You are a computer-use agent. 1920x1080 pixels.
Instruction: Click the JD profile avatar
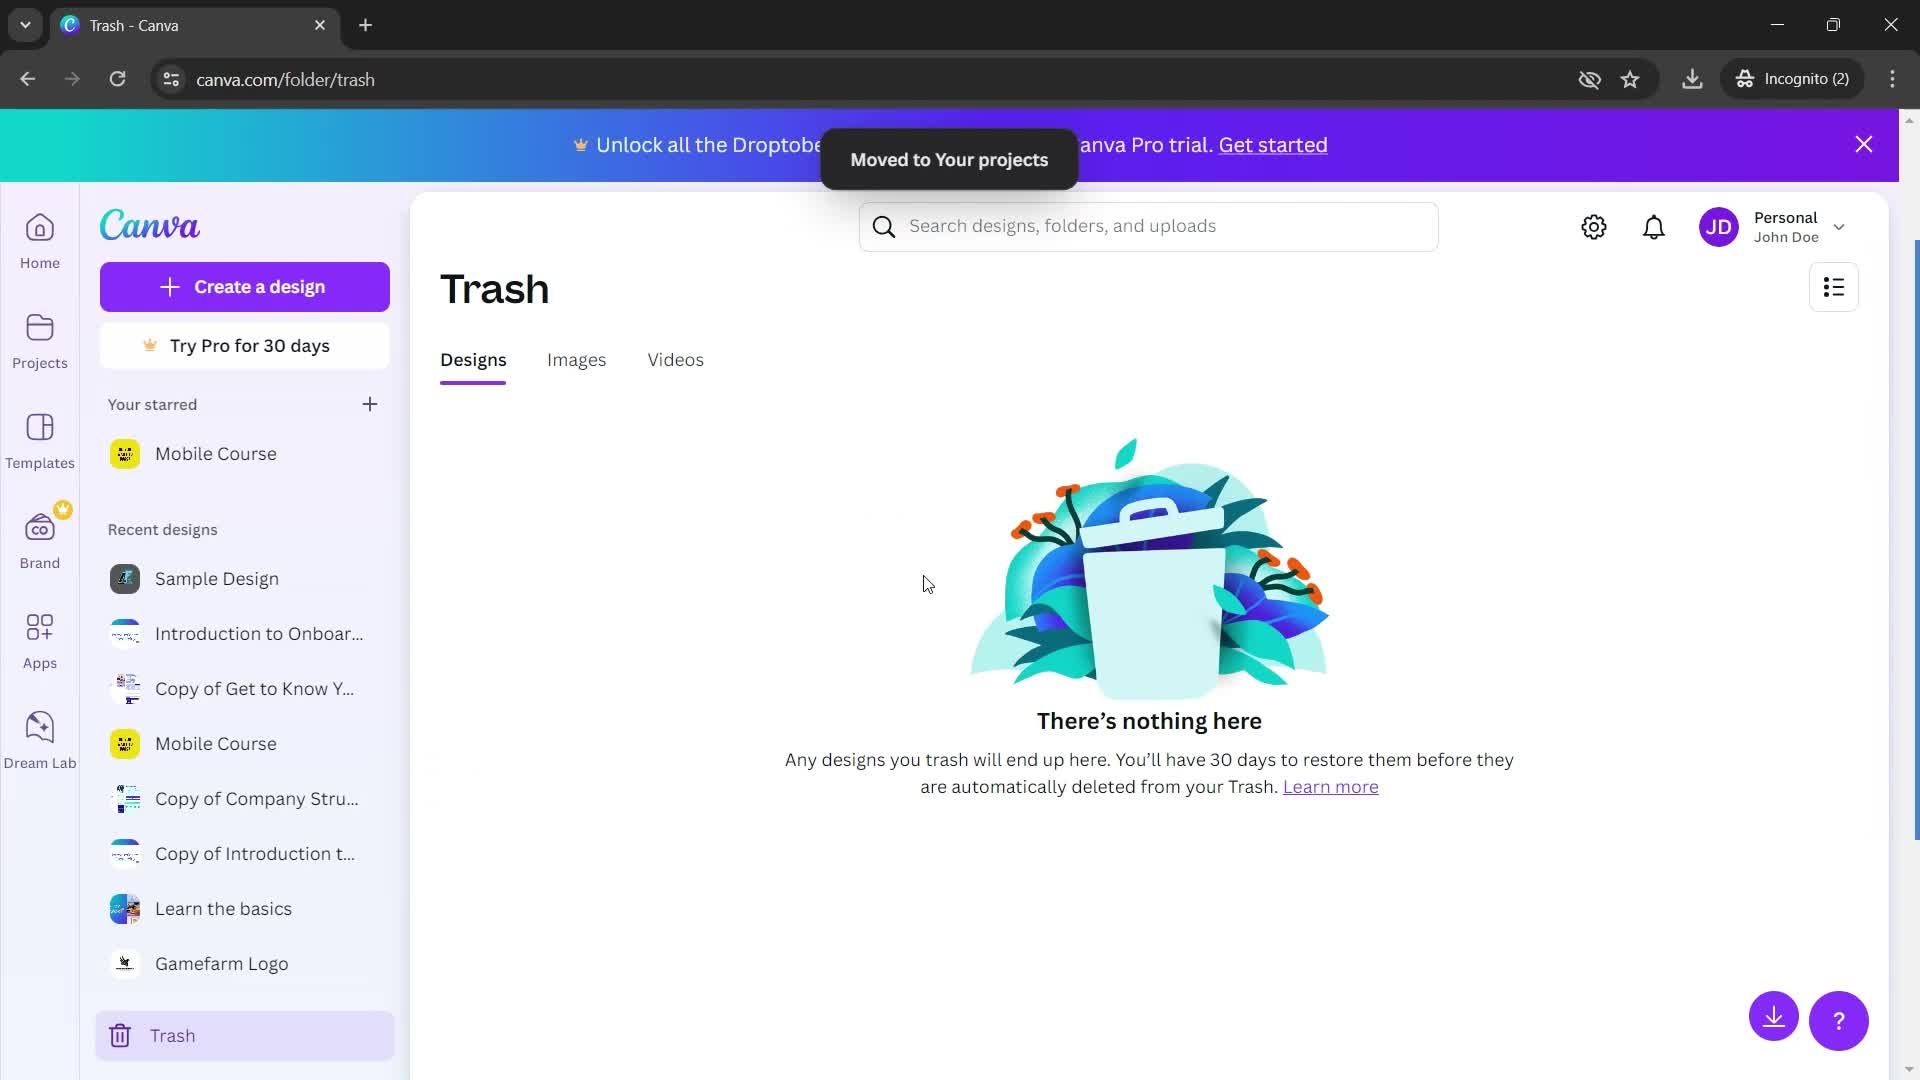pyautogui.click(x=1719, y=227)
